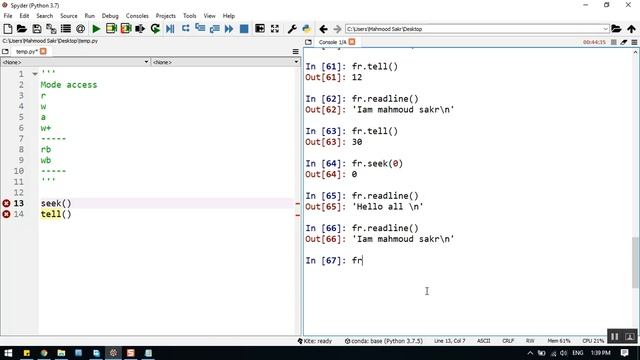Save all files toolbar icon

51,29
